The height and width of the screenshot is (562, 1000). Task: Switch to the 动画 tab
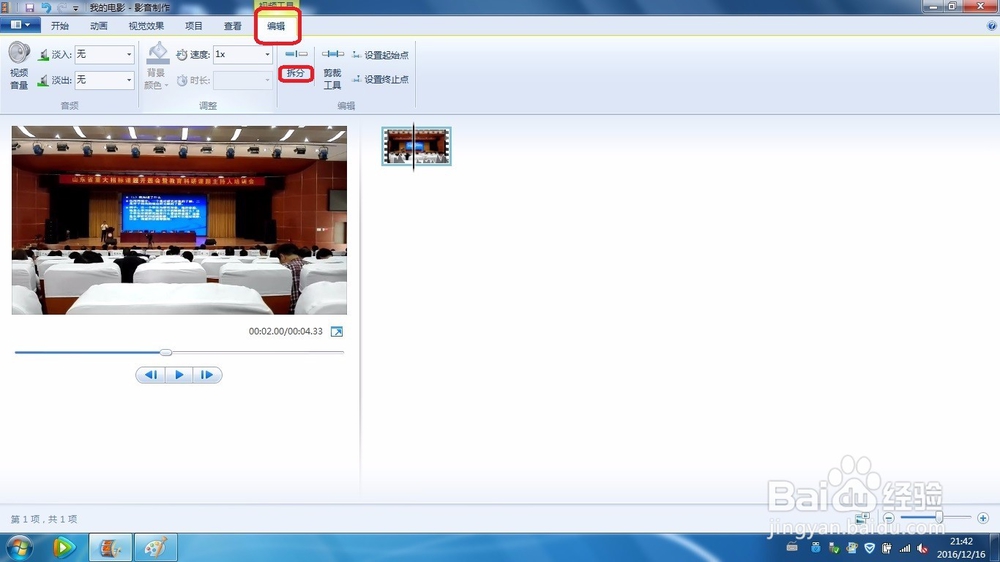[99, 26]
